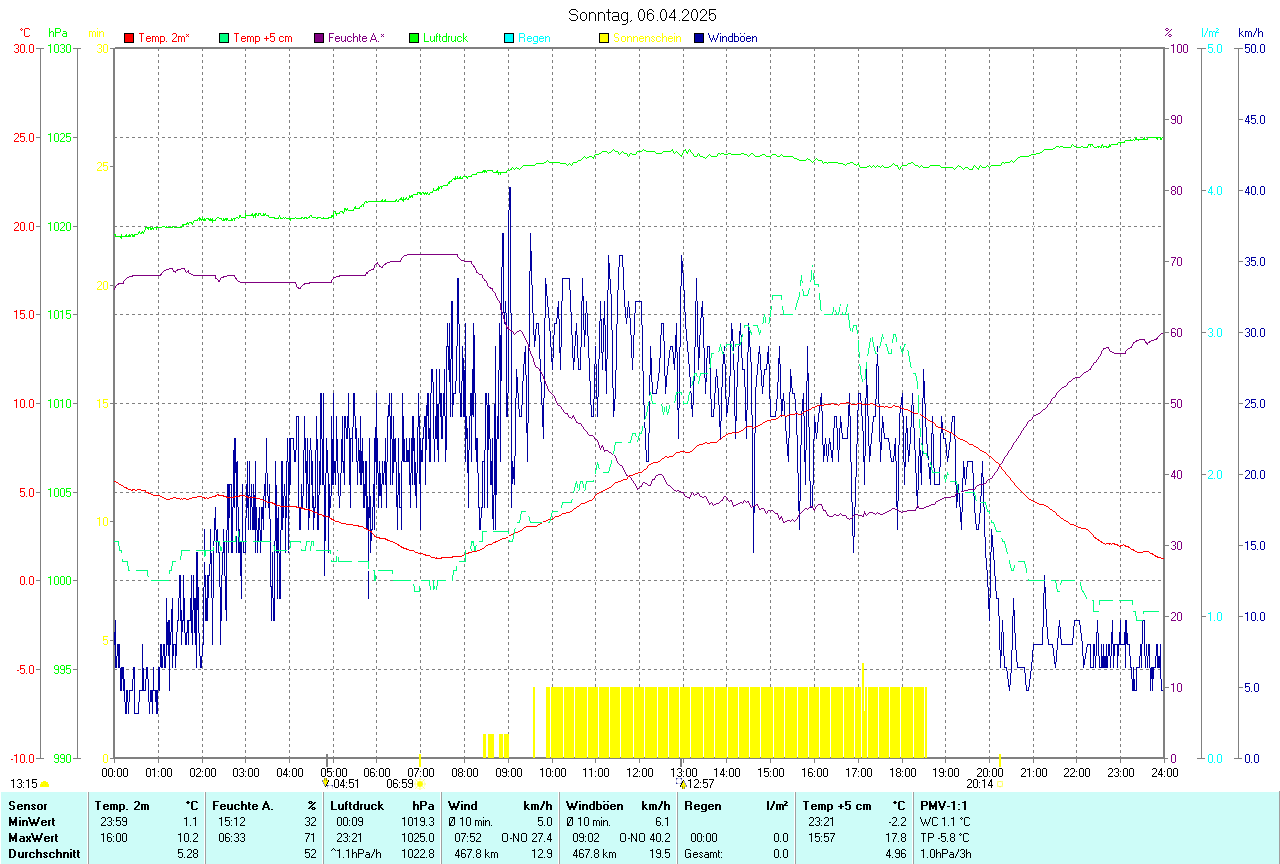This screenshot has width=1280, height=864.
Task: Click the average humidity value 52
Action: coord(311,854)
